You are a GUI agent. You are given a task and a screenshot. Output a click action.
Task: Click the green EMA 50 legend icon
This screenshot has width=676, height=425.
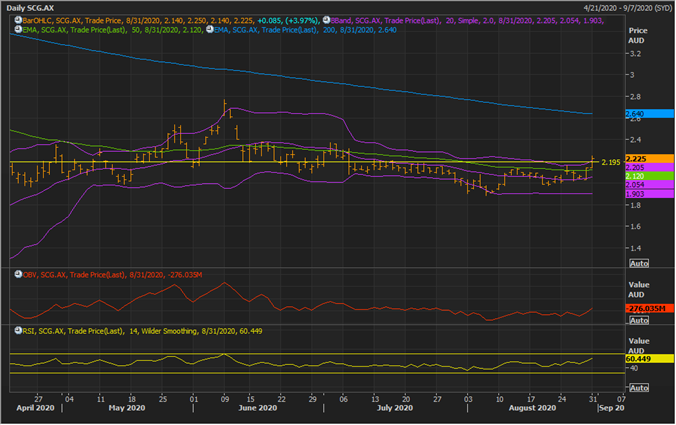coord(18,29)
